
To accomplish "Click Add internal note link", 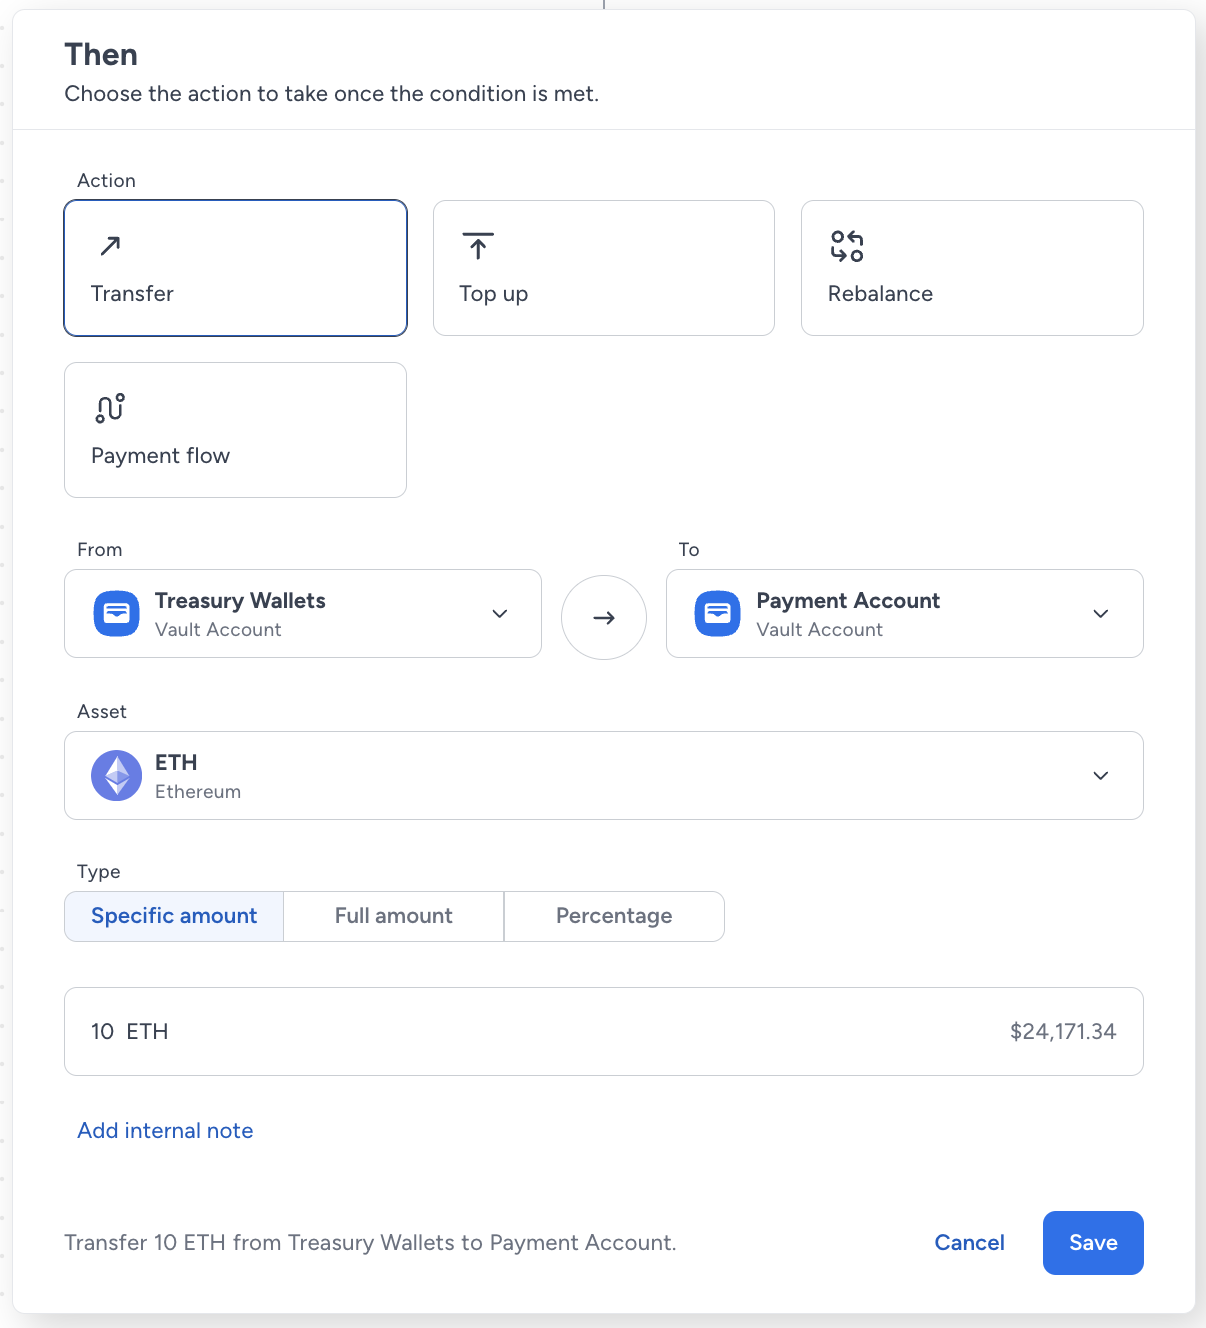I will point(165,1131).
